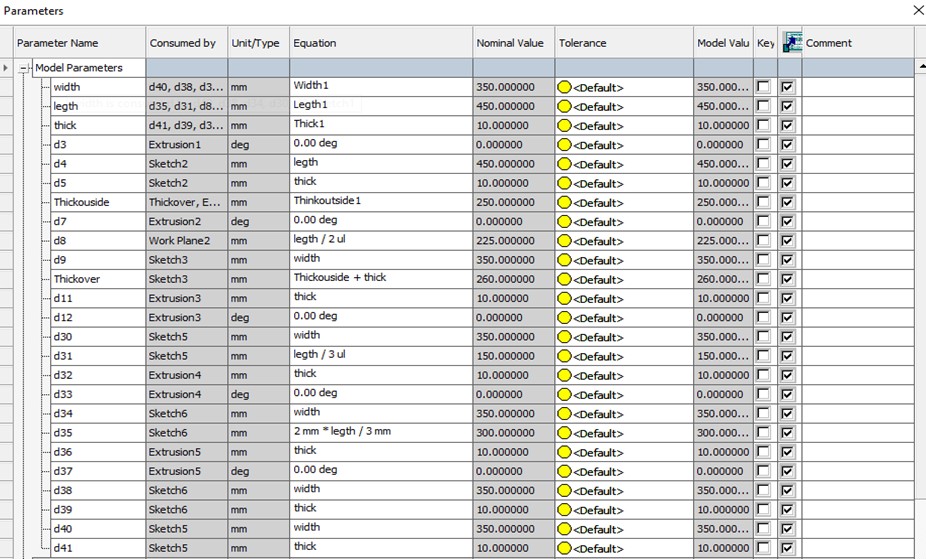Click the yellow tolerance circle for width
Image resolution: width=926 pixels, height=559 pixels.
click(564, 87)
